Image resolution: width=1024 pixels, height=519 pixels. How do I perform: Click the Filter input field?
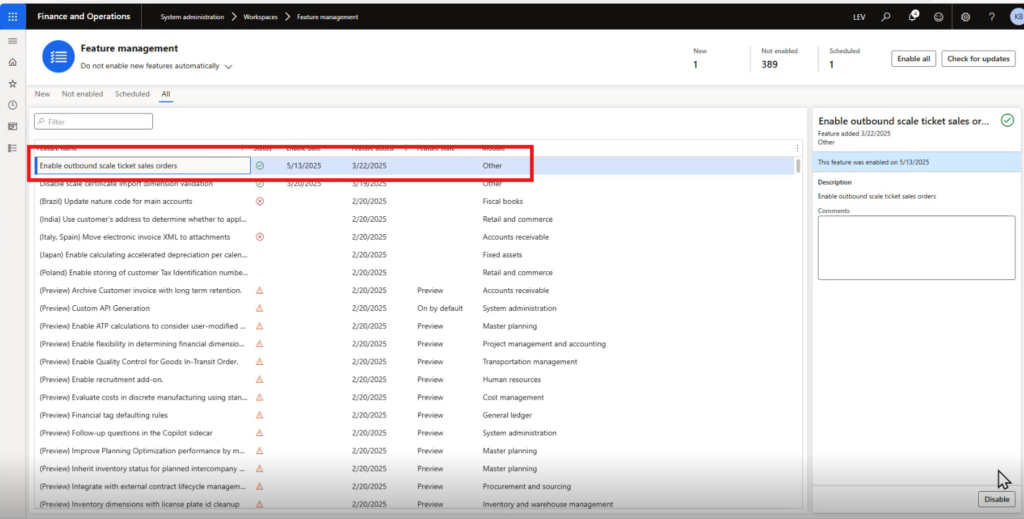93,121
